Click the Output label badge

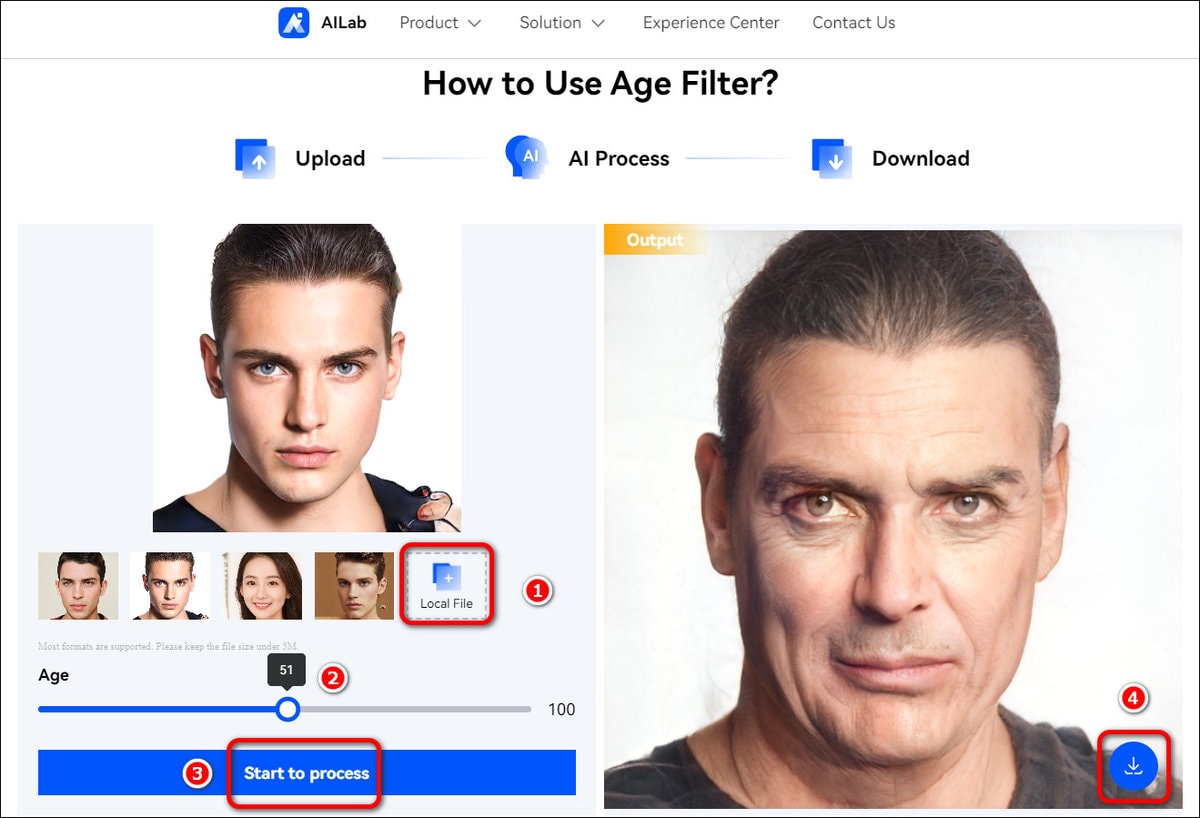tap(655, 240)
